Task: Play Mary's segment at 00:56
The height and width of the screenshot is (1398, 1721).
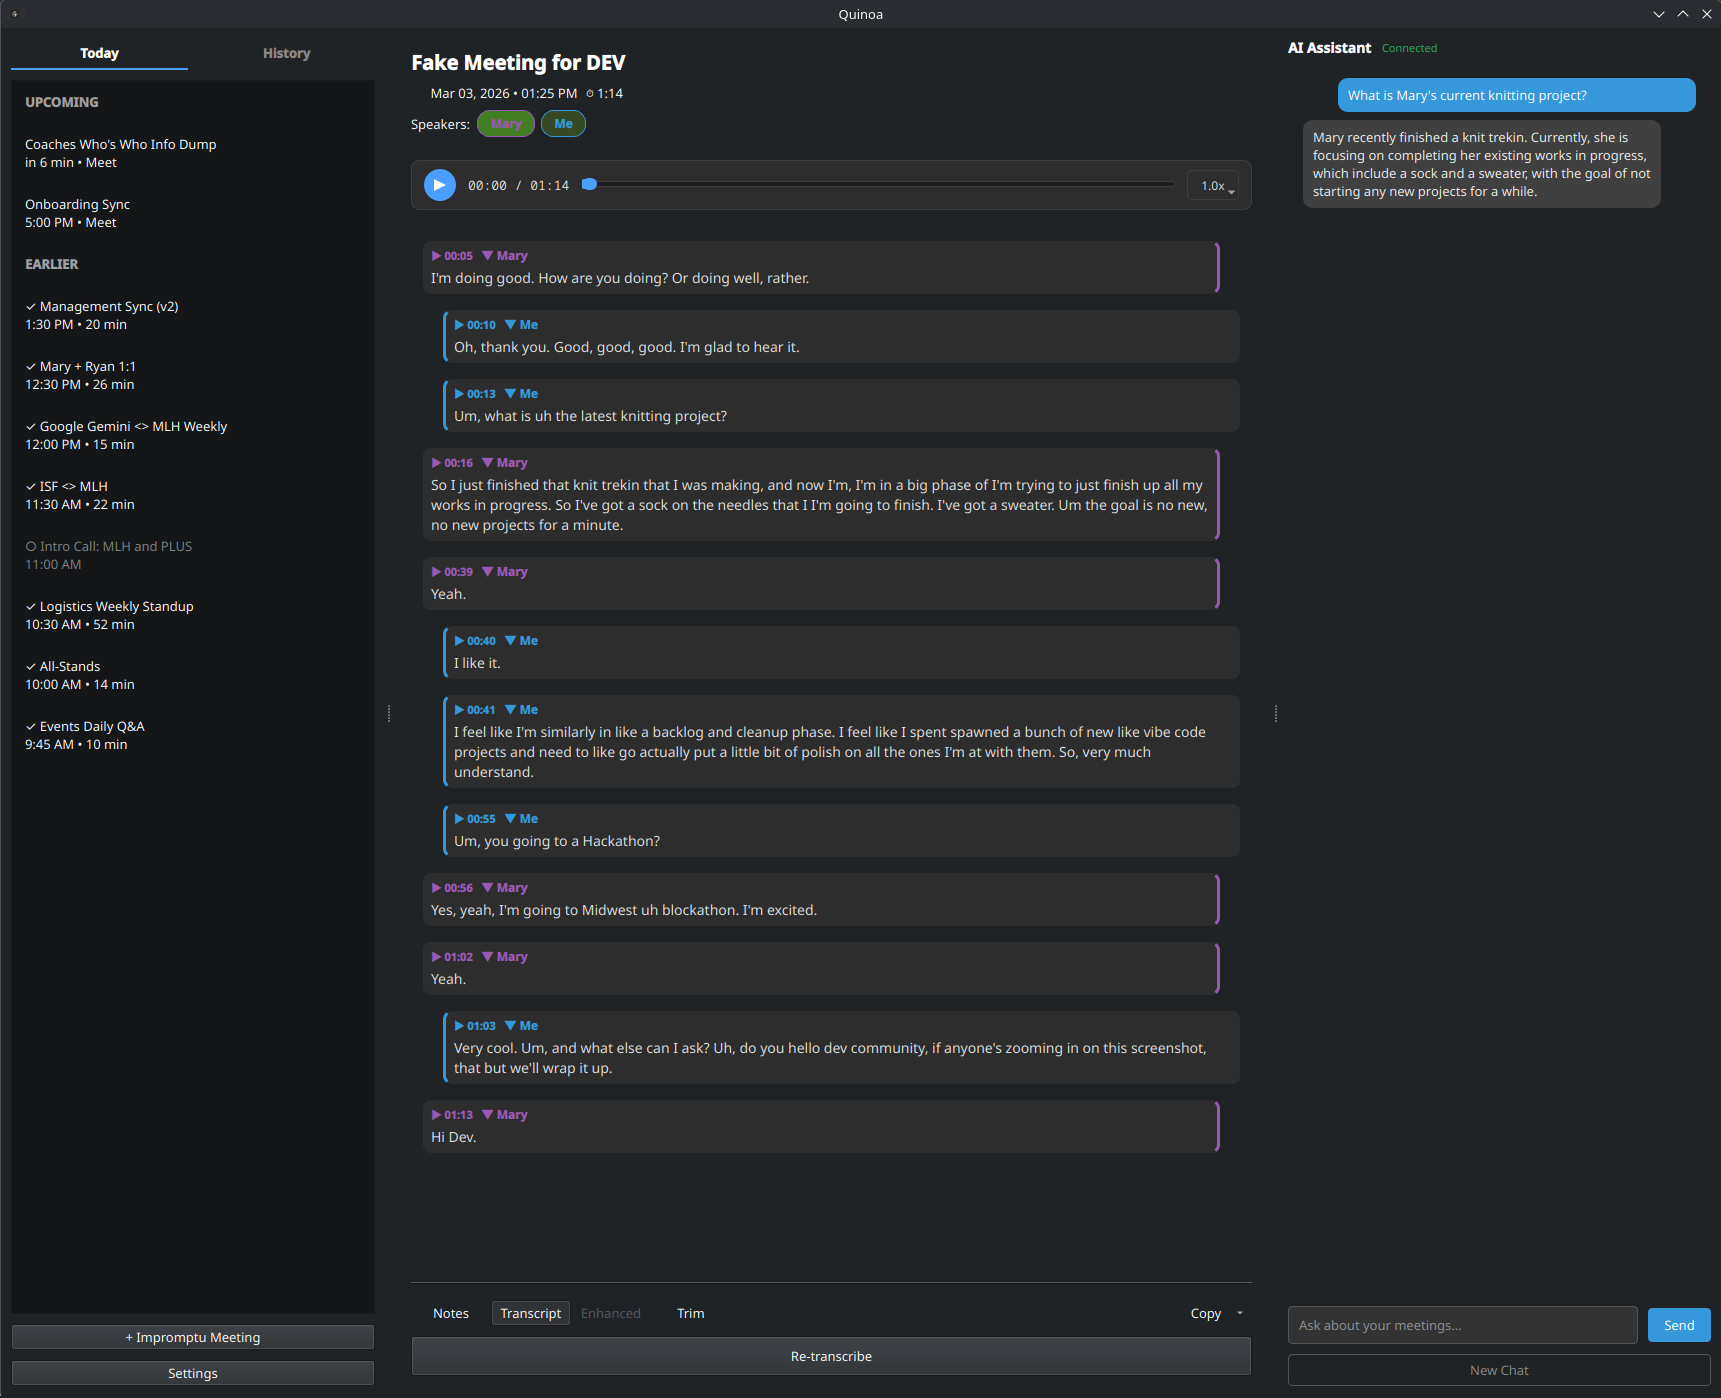Action: (452, 888)
